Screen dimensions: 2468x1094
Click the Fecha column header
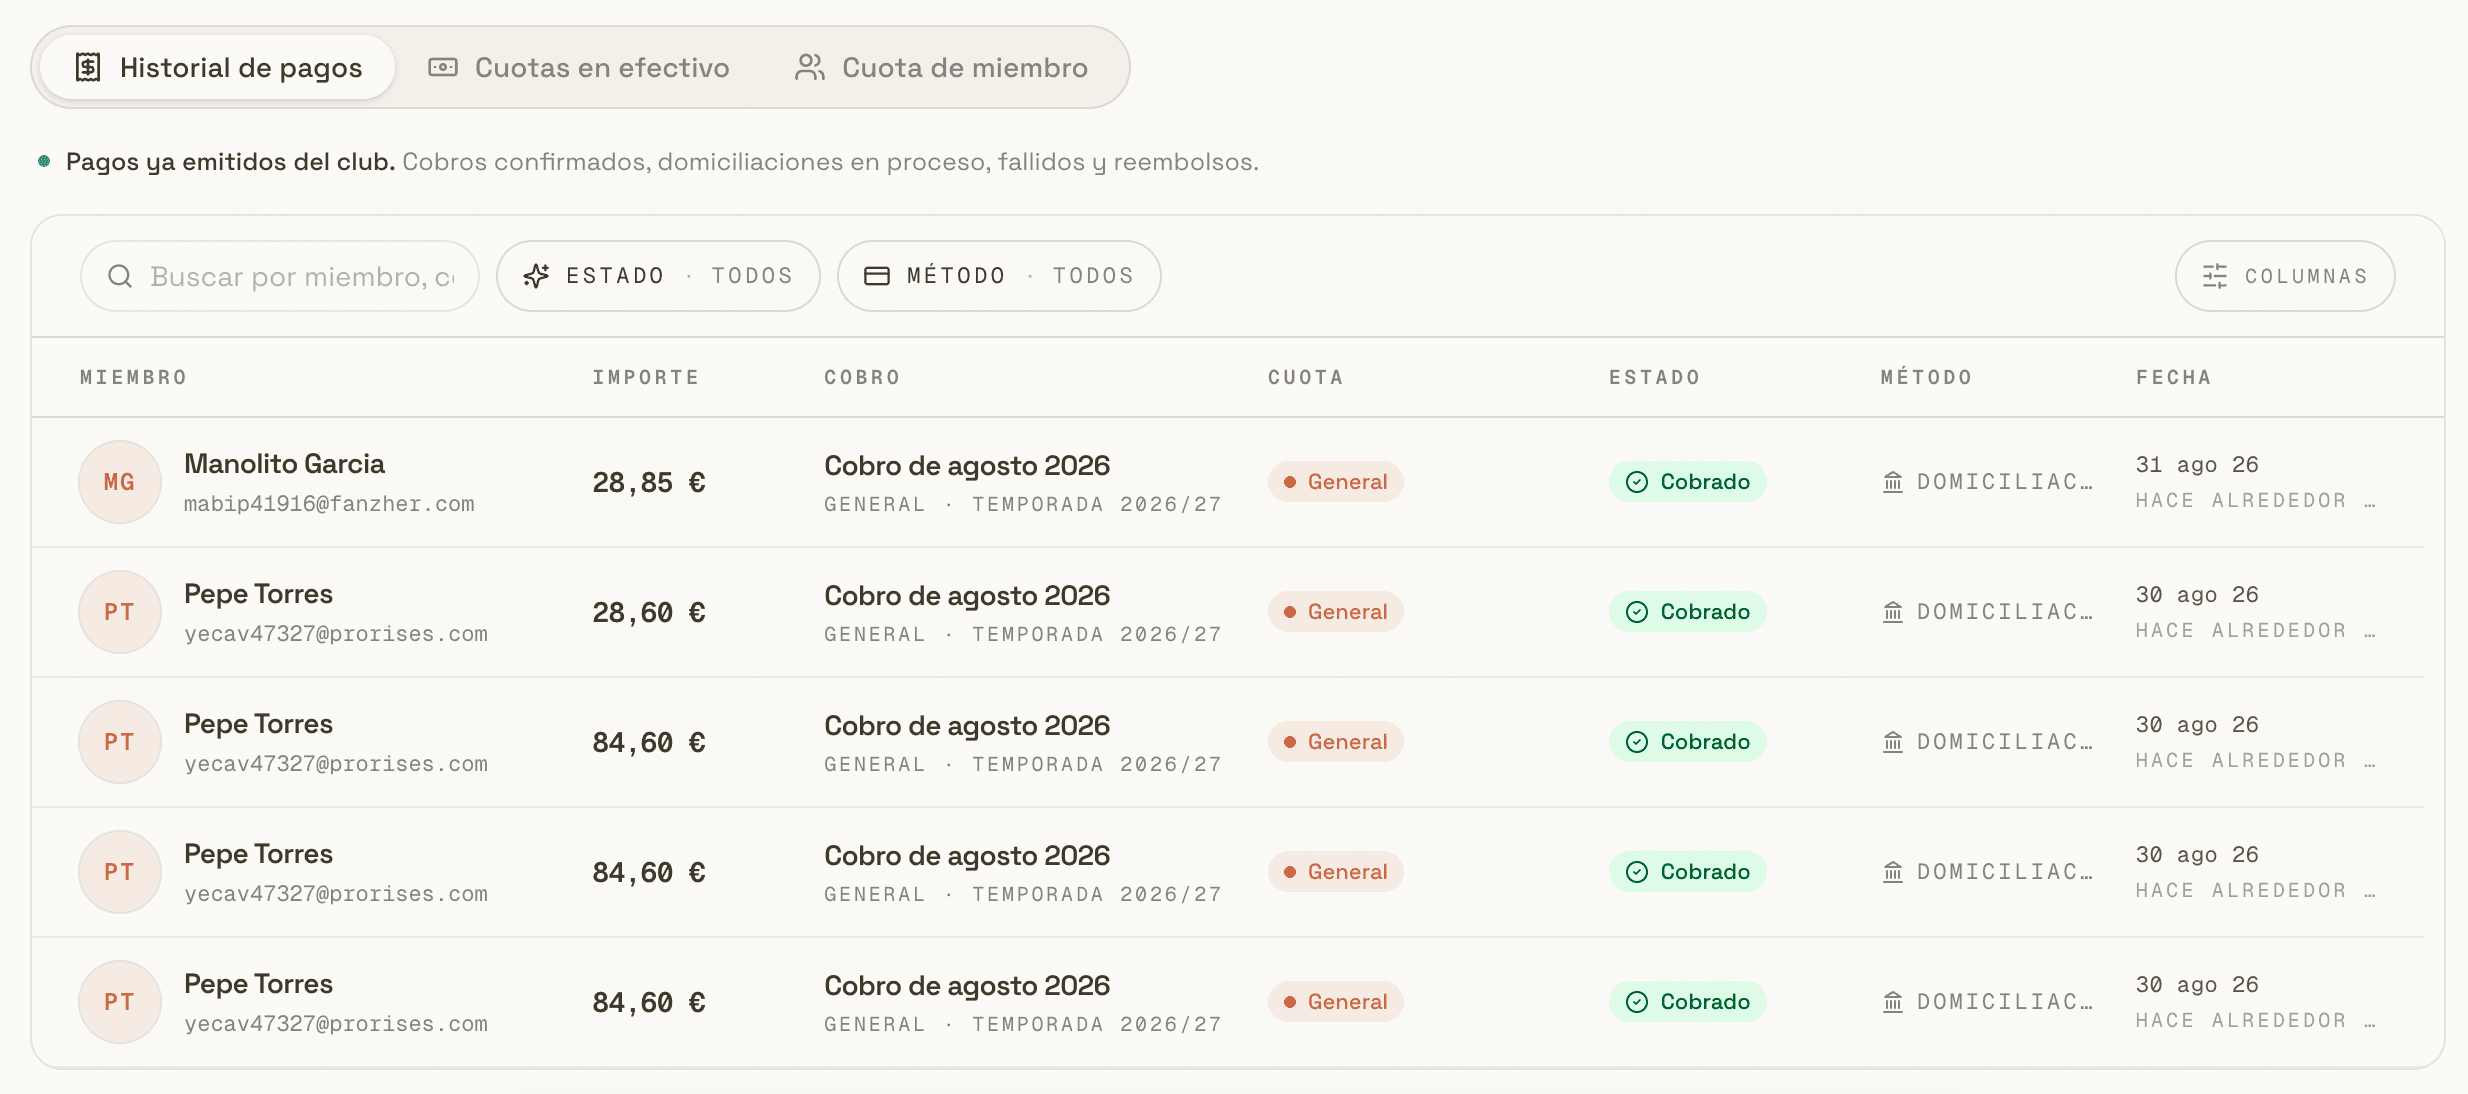pos(2174,377)
